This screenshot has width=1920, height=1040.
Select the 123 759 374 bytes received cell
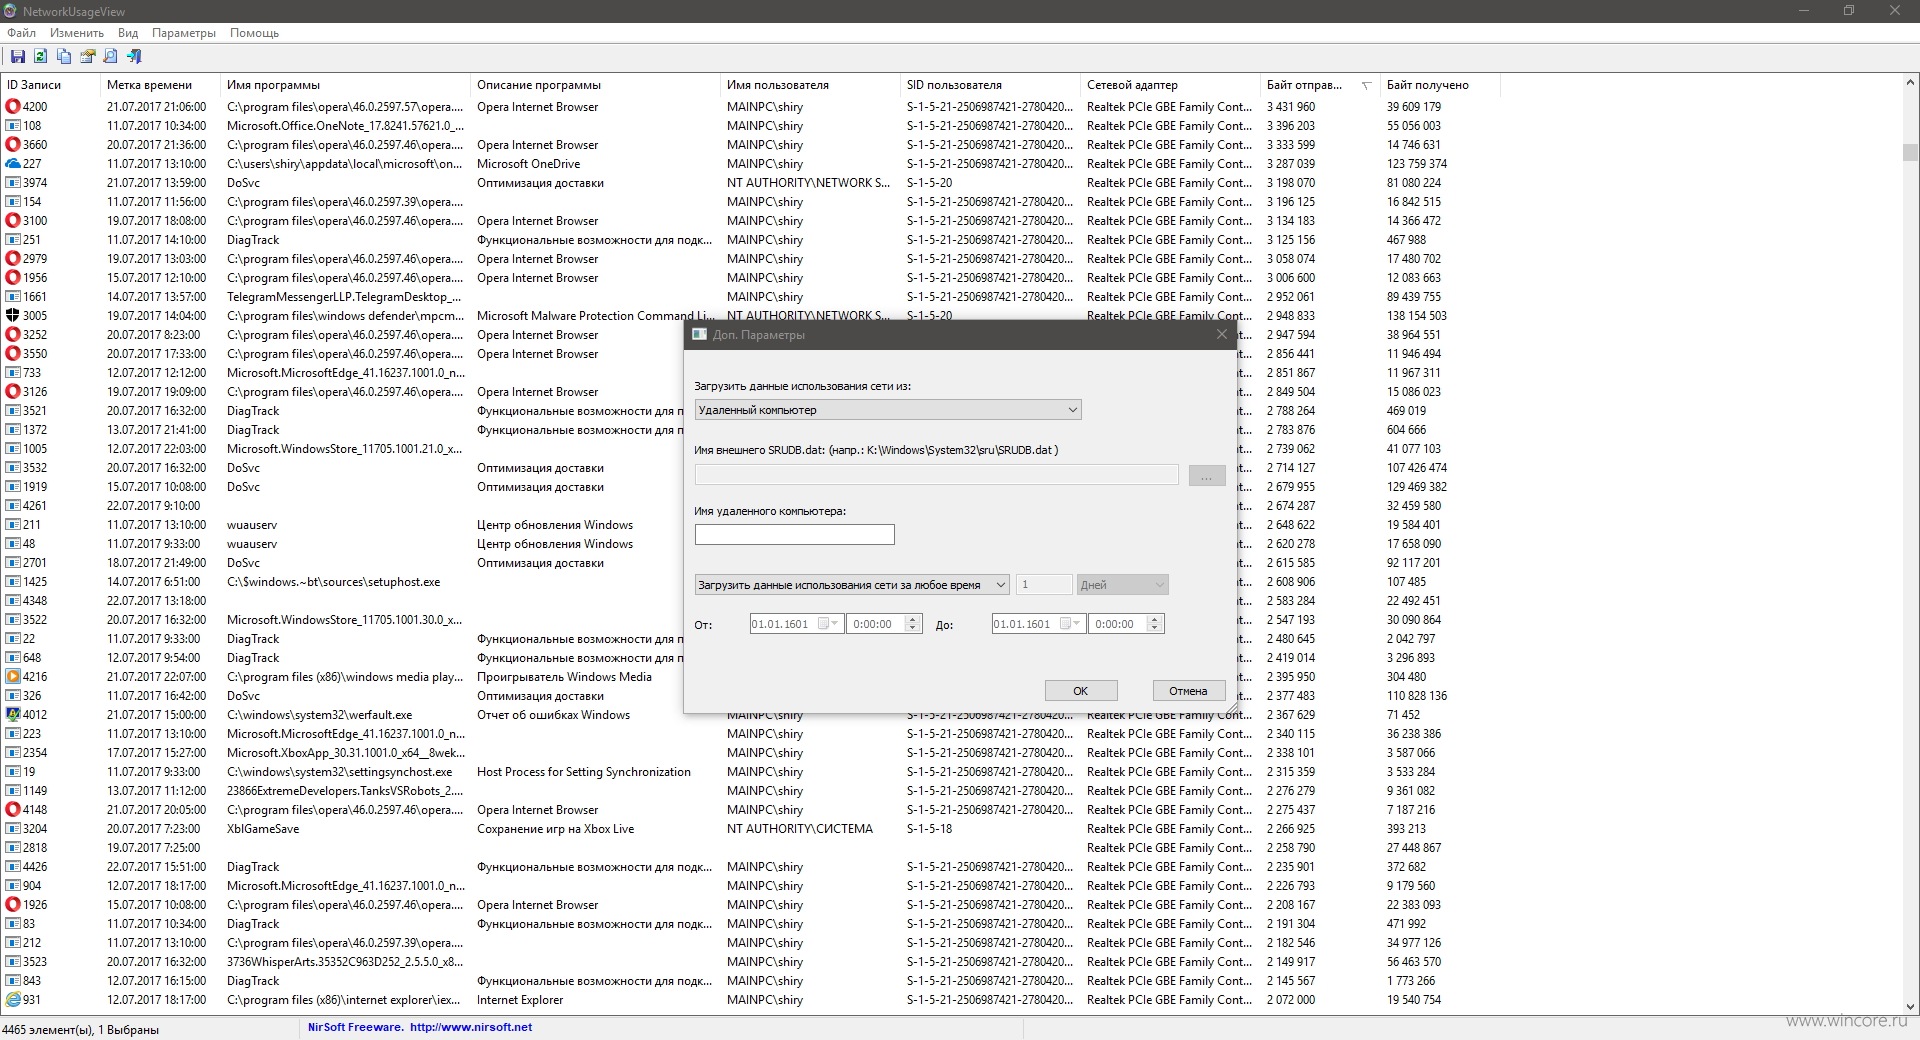click(1417, 163)
